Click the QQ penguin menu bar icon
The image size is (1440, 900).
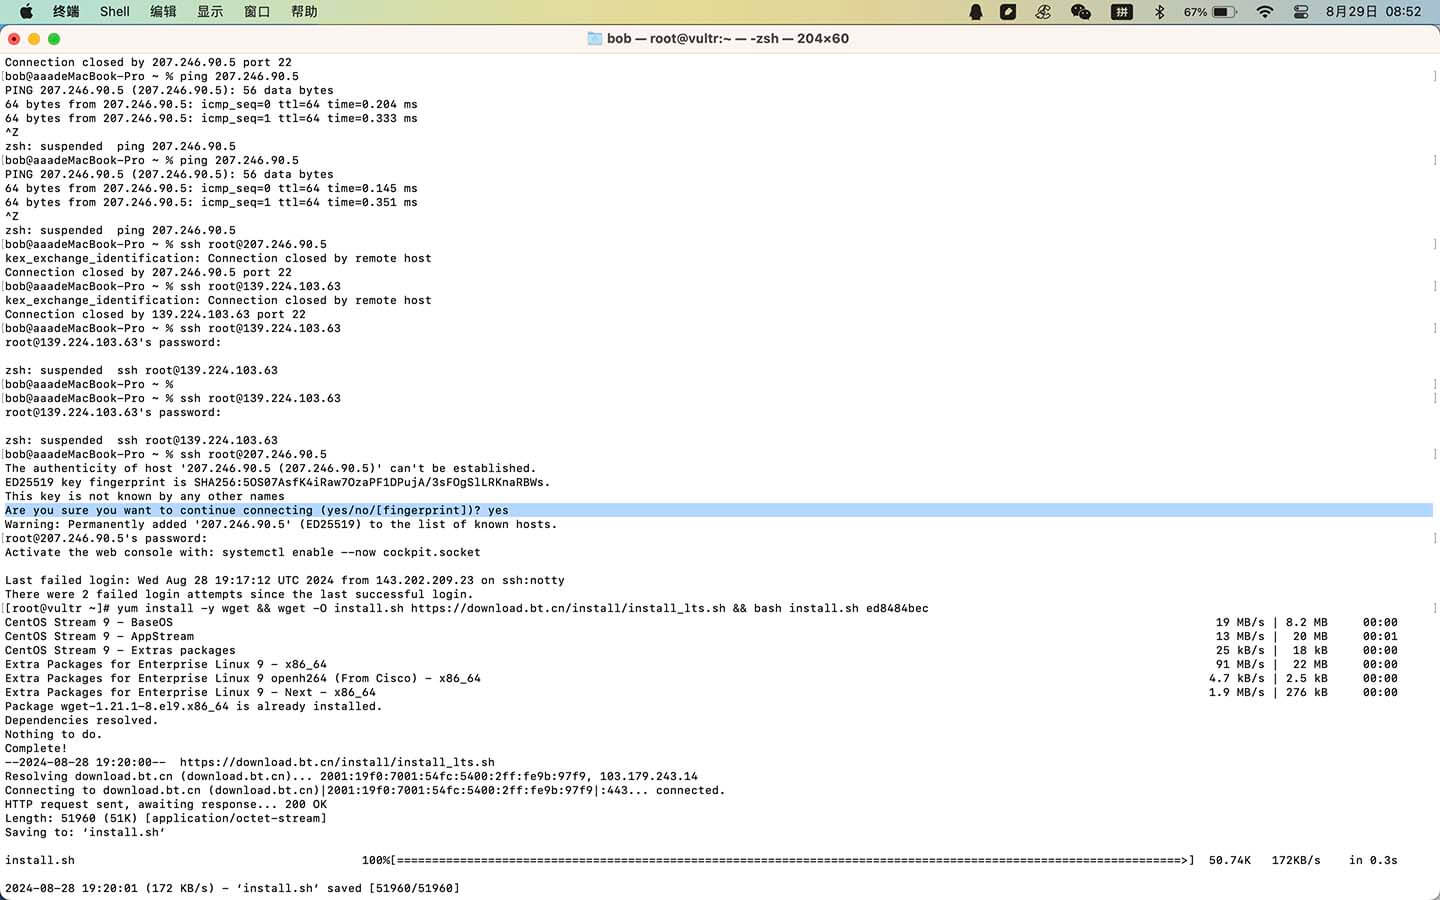pos(976,12)
